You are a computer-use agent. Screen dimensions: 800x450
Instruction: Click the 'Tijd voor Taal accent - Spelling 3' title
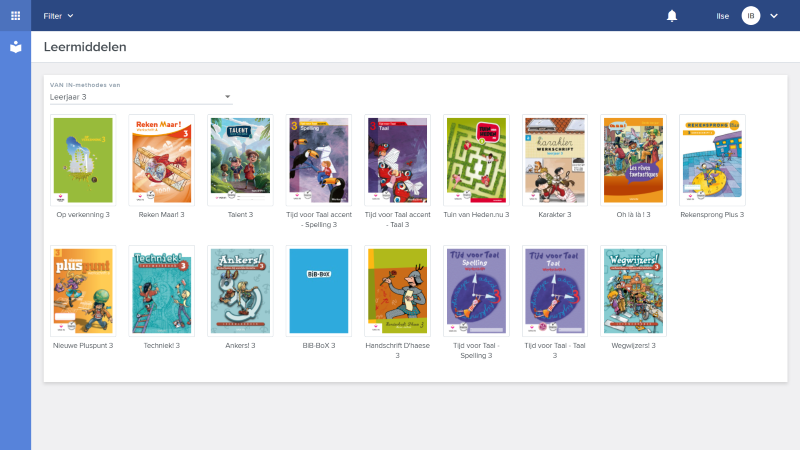(319, 220)
